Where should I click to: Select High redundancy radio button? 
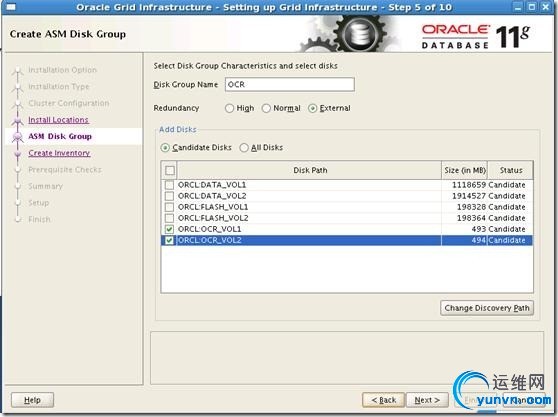tap(230, 108)
